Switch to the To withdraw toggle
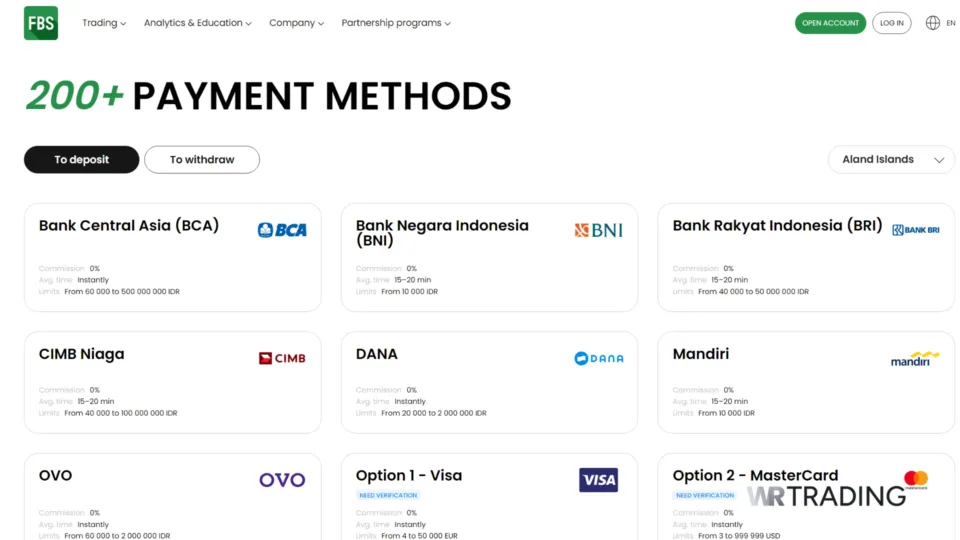This screenshot has height=540, width=960. pyautogui.click(x=202, y=160)
